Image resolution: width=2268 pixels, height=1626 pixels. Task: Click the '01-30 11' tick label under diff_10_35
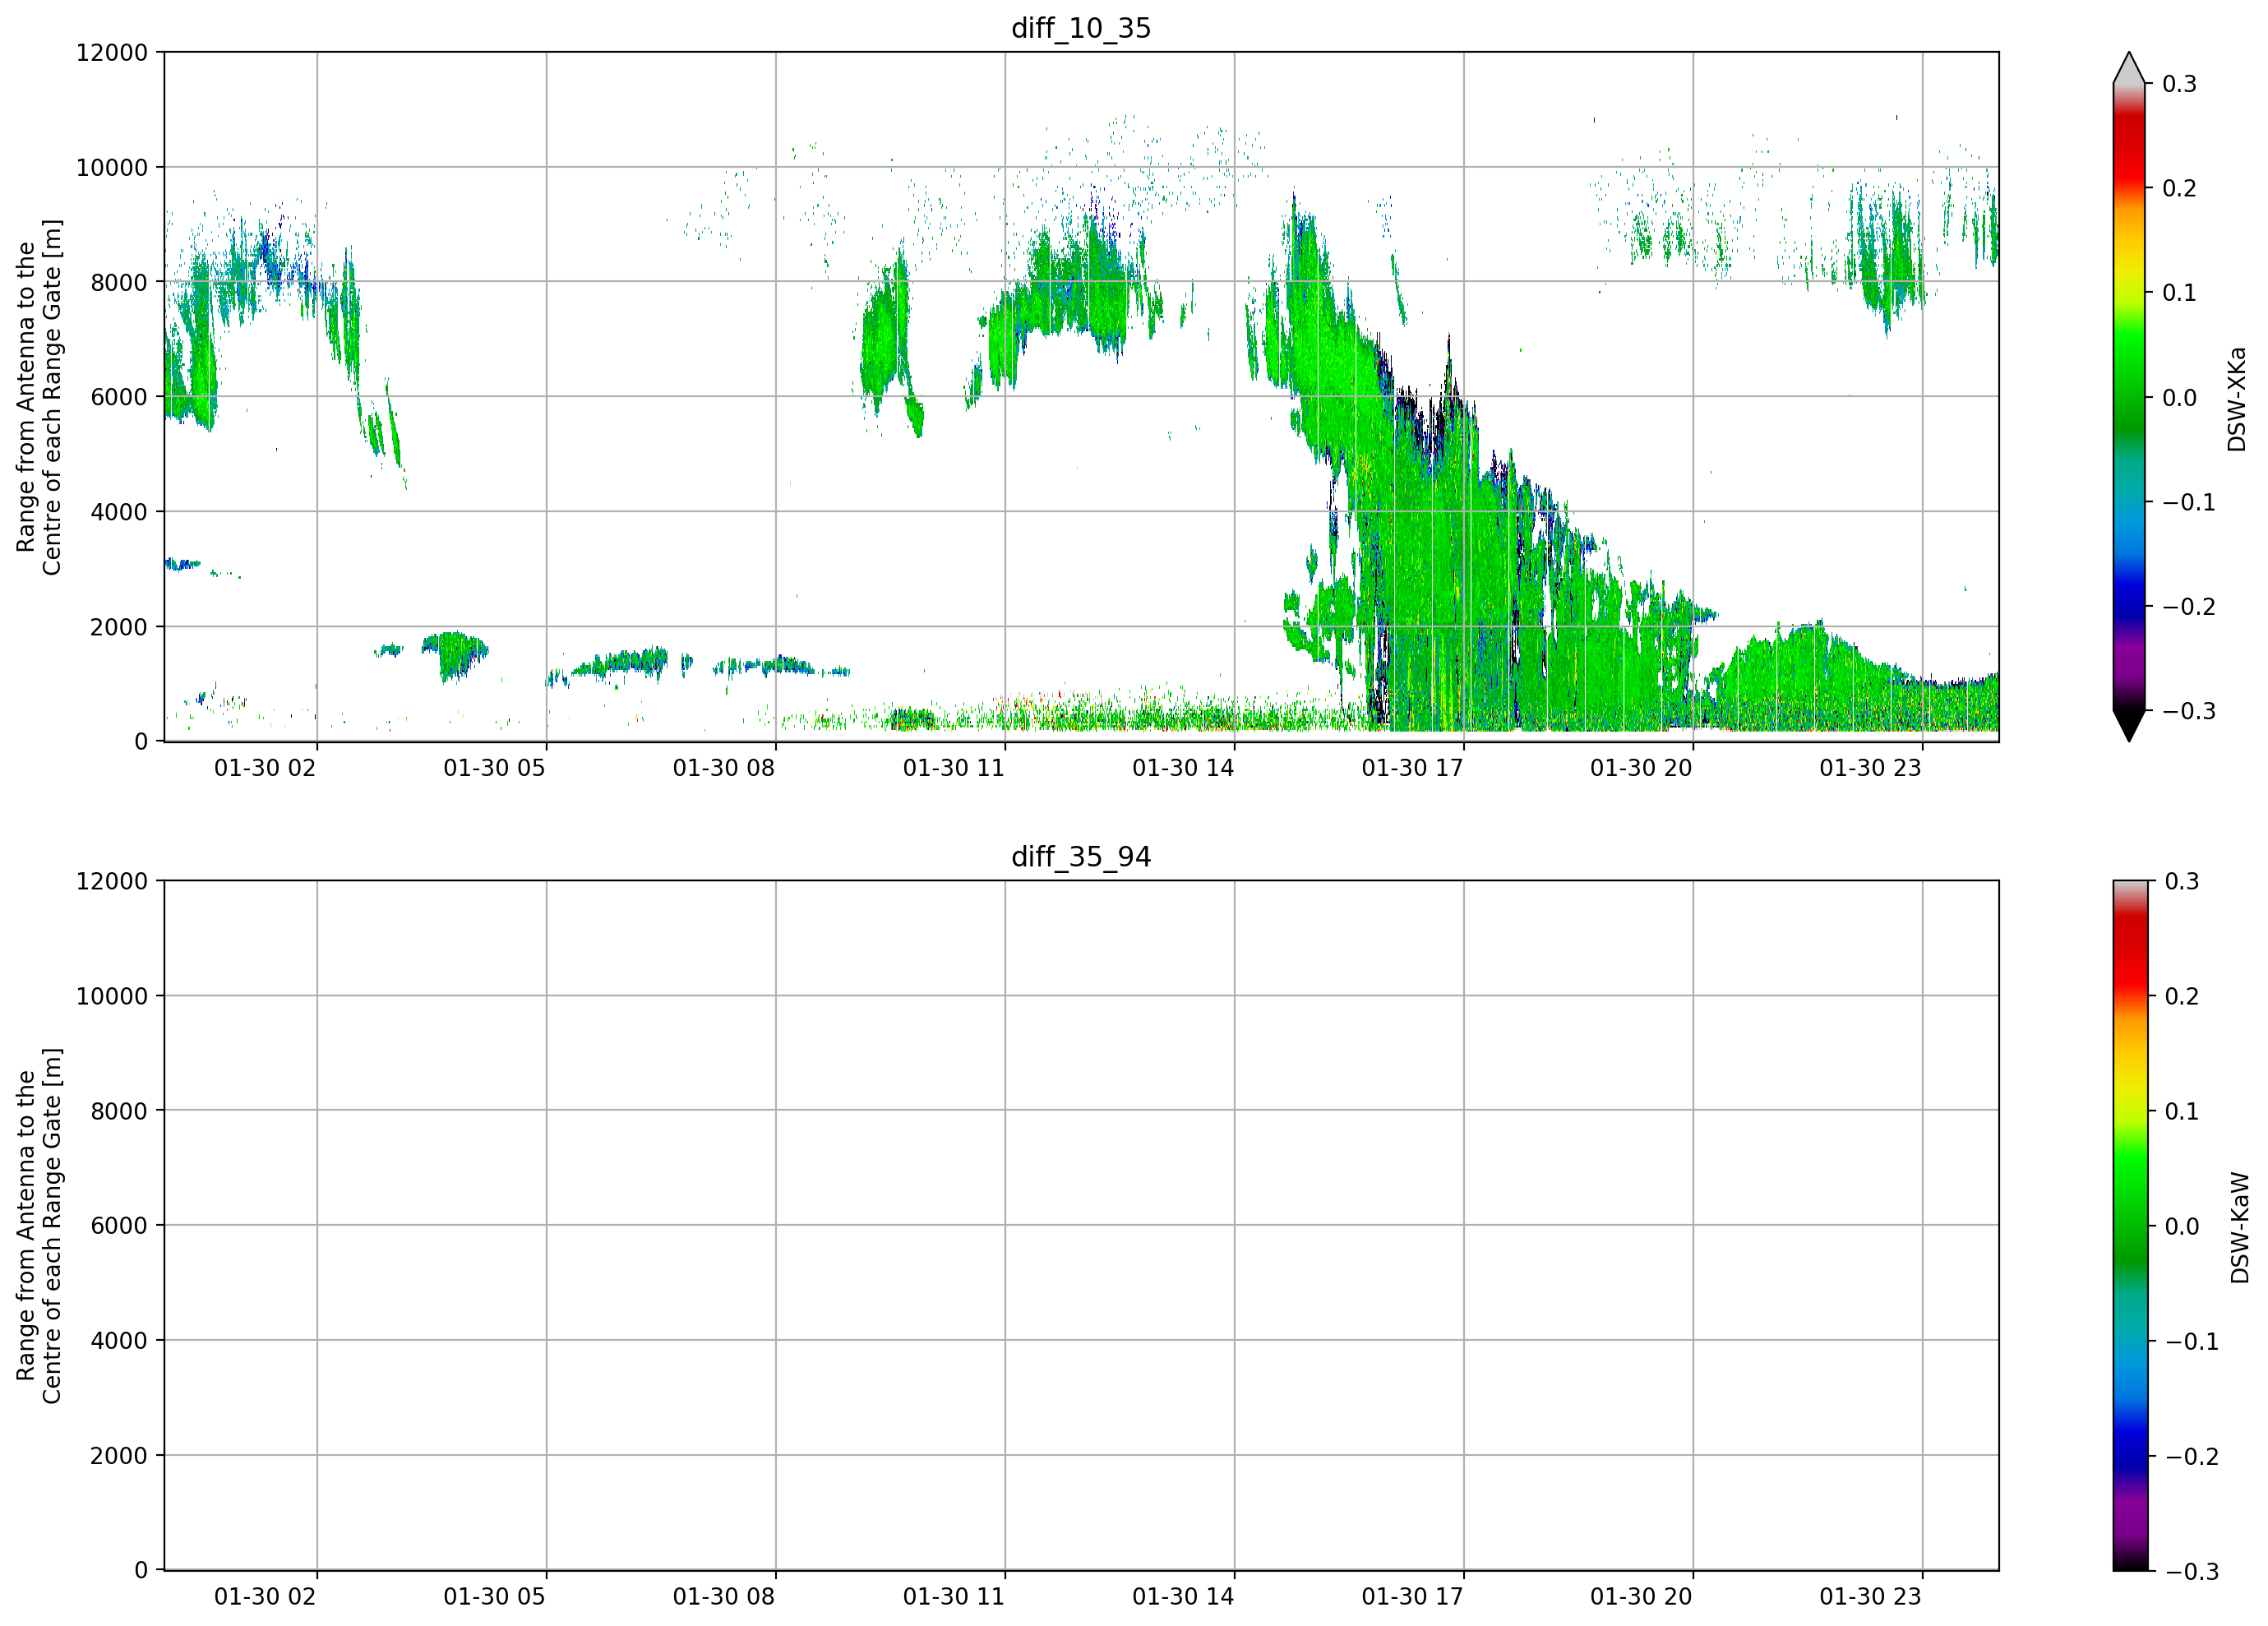tap(953, 768)
